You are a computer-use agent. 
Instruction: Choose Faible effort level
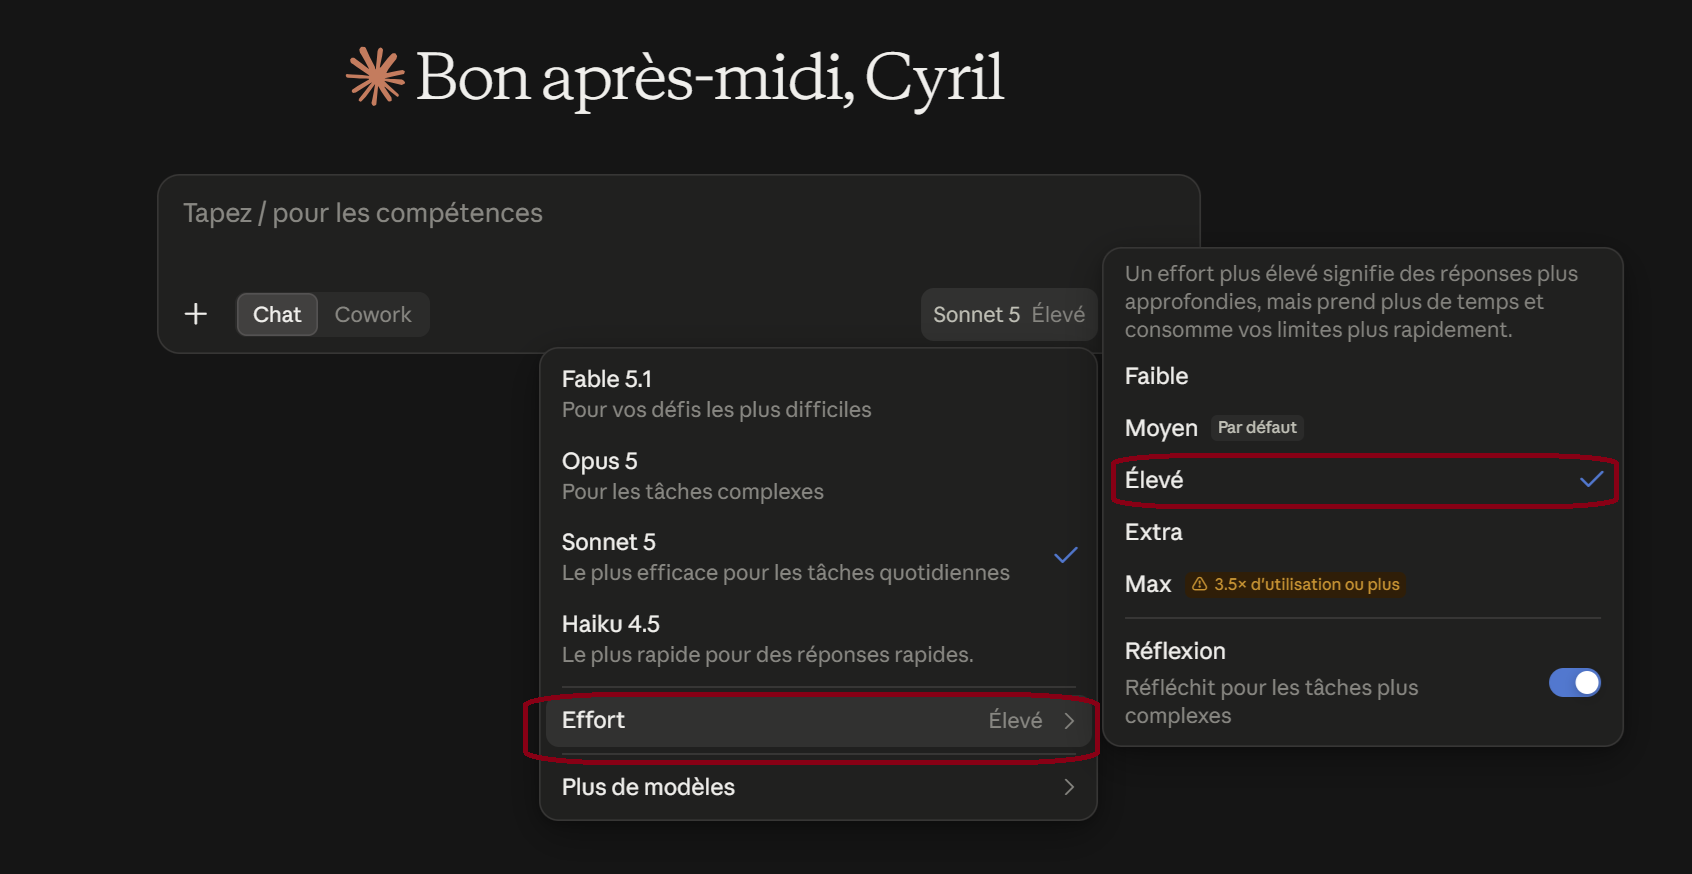(x=1363, y=376)
